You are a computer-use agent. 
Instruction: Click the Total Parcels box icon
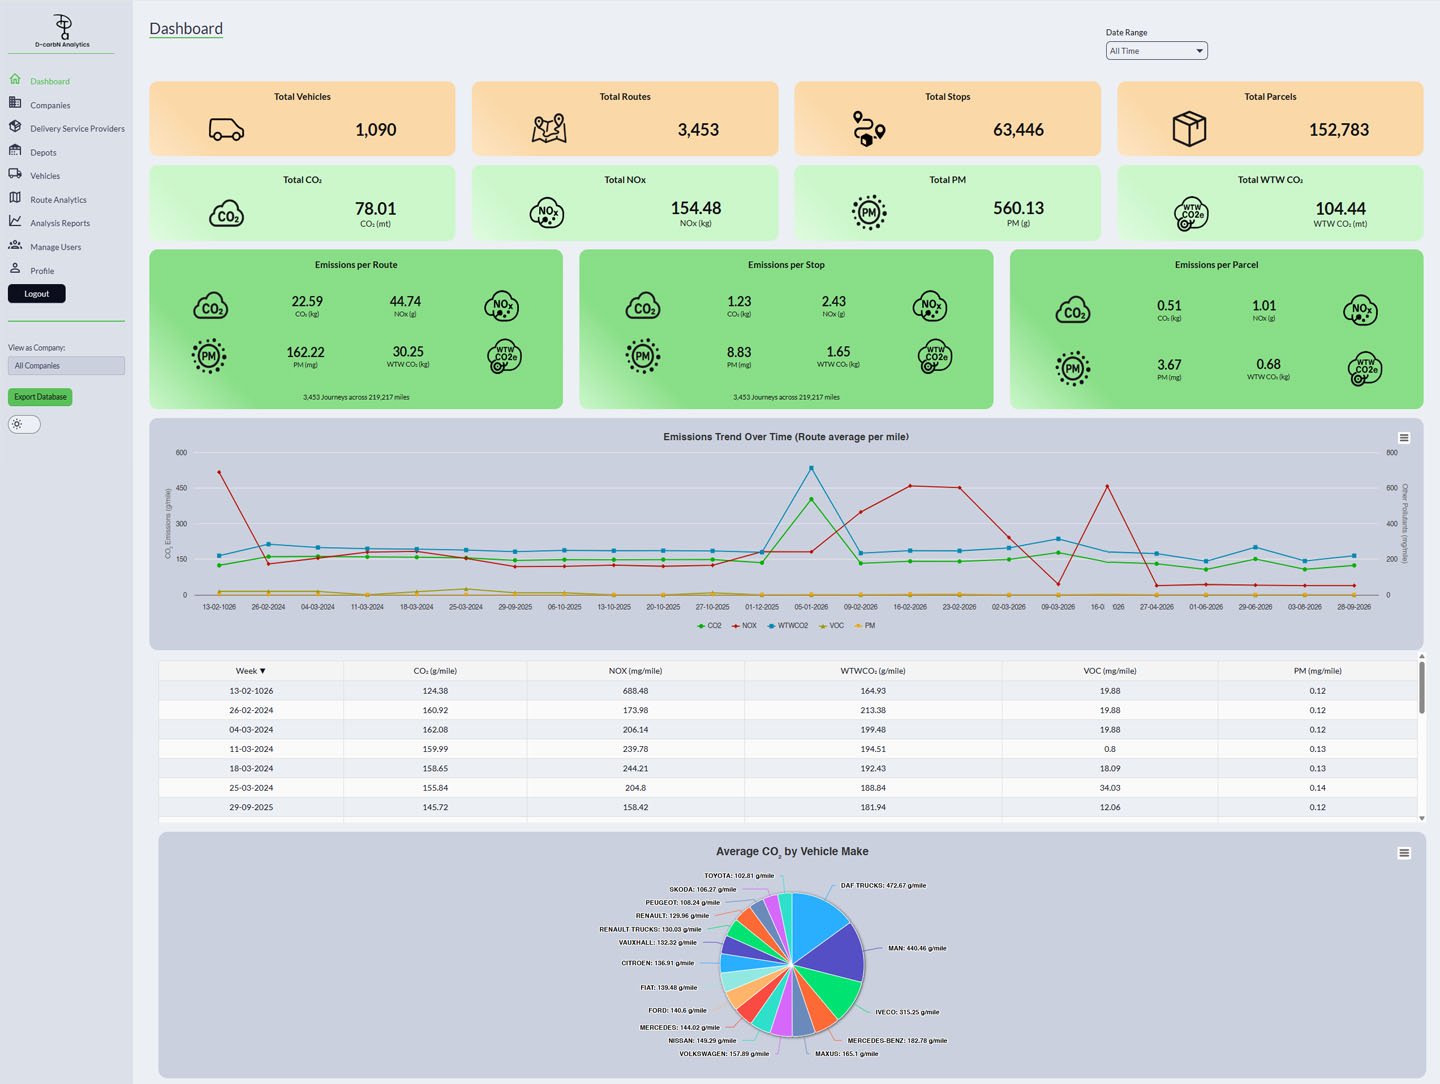pyautogui.click(x=1189, y=129)
